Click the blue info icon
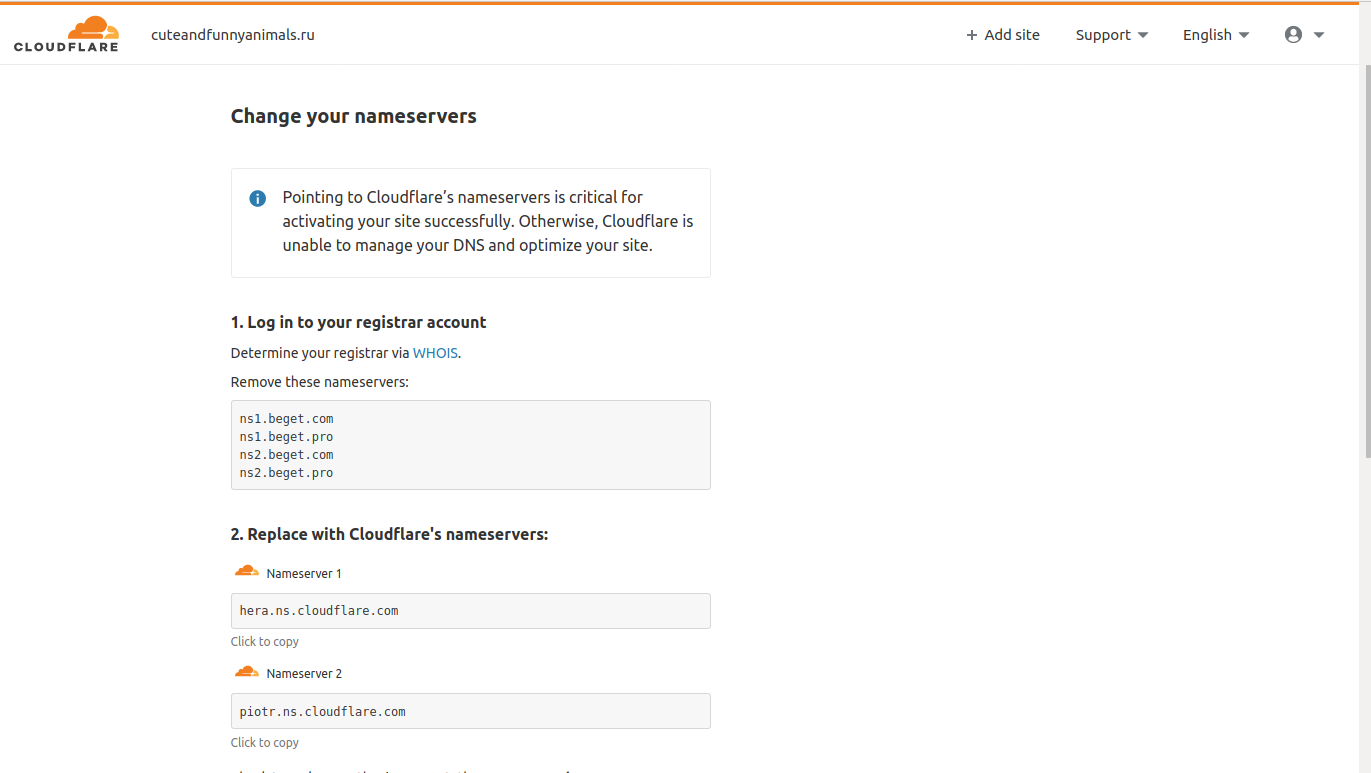Viewport: 1371px width, 773px height. pyautogui.click(x=257, y=198)
